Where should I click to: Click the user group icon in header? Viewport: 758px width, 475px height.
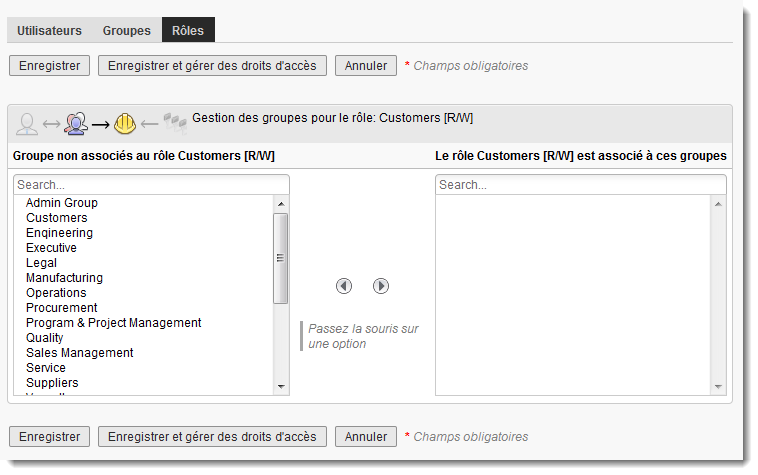76,124
